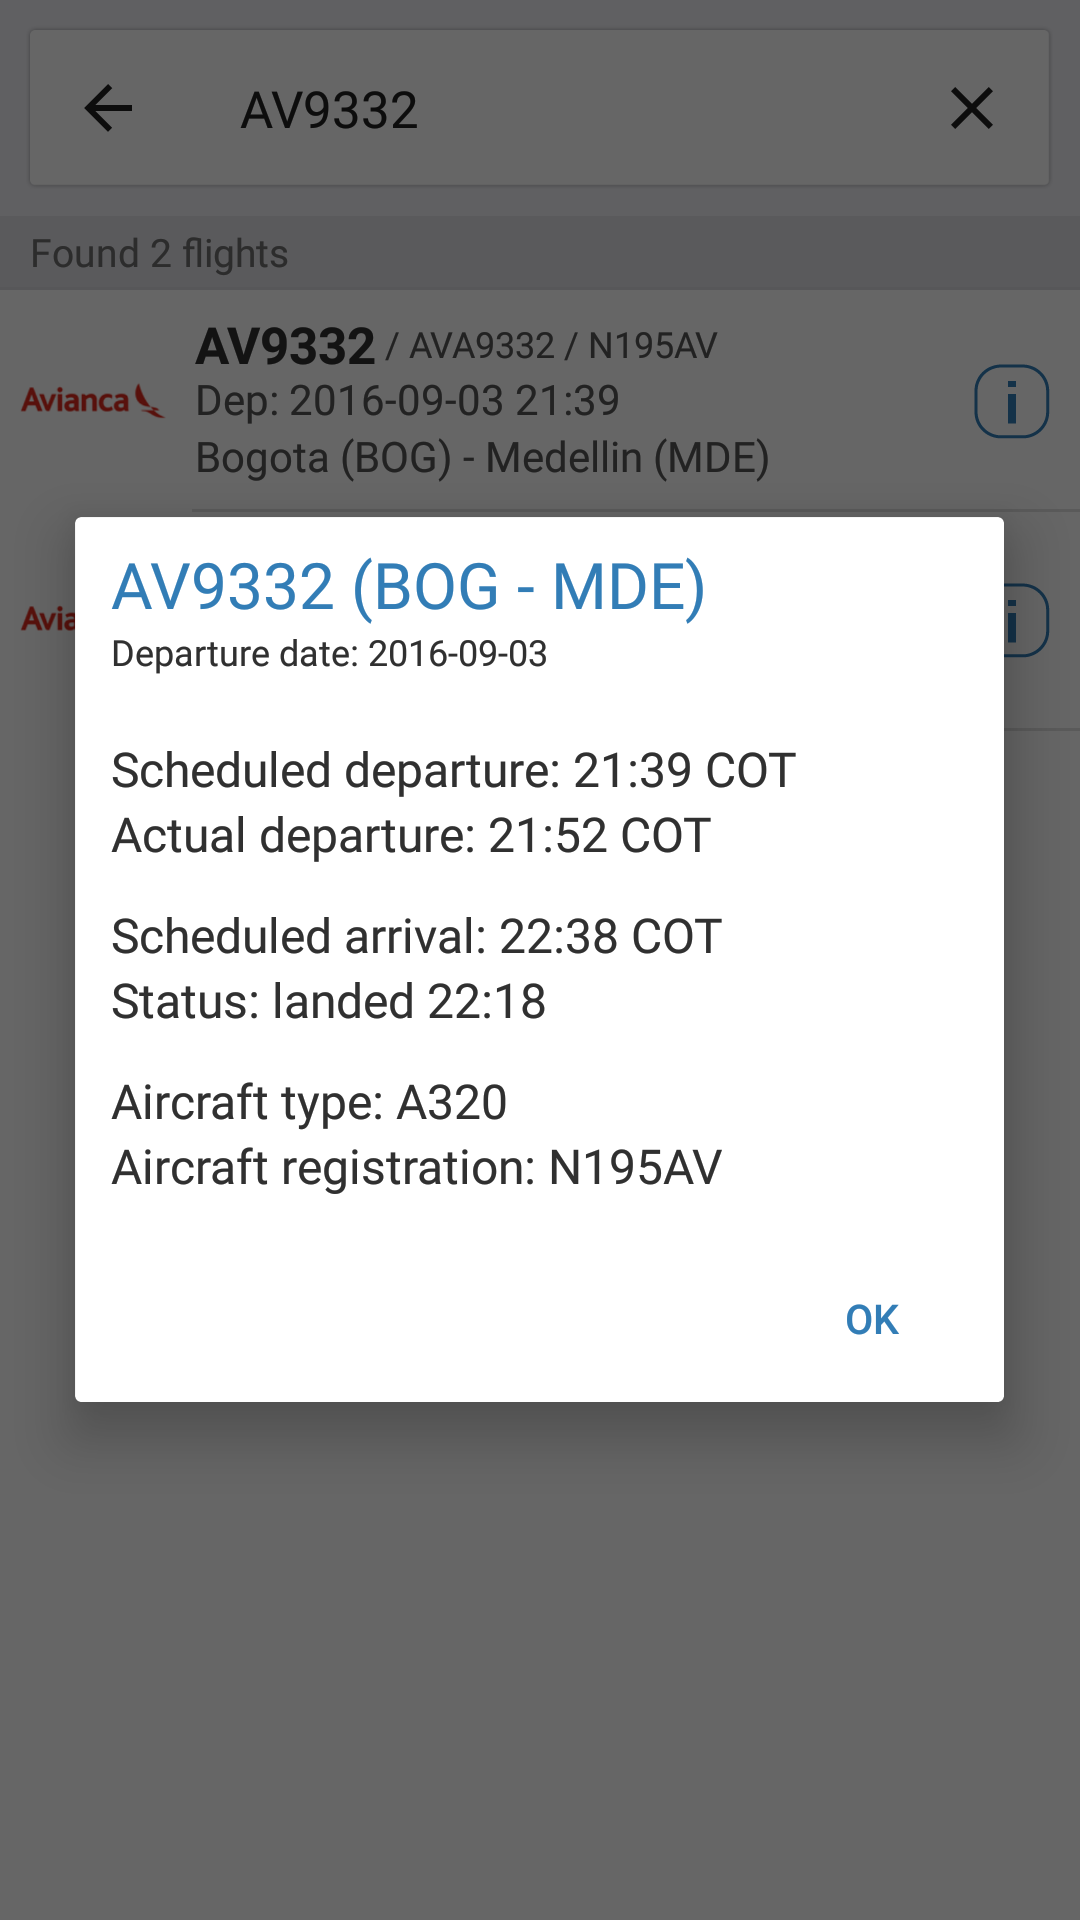The image size is (1080, 1920).
Task: Select the AV9332 / AVA9332 / N195AV heading
Action: point(456,346)
